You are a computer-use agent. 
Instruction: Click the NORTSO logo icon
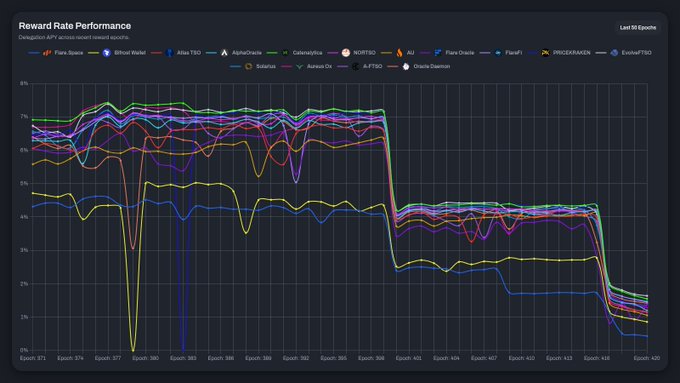tap(346, 52)
